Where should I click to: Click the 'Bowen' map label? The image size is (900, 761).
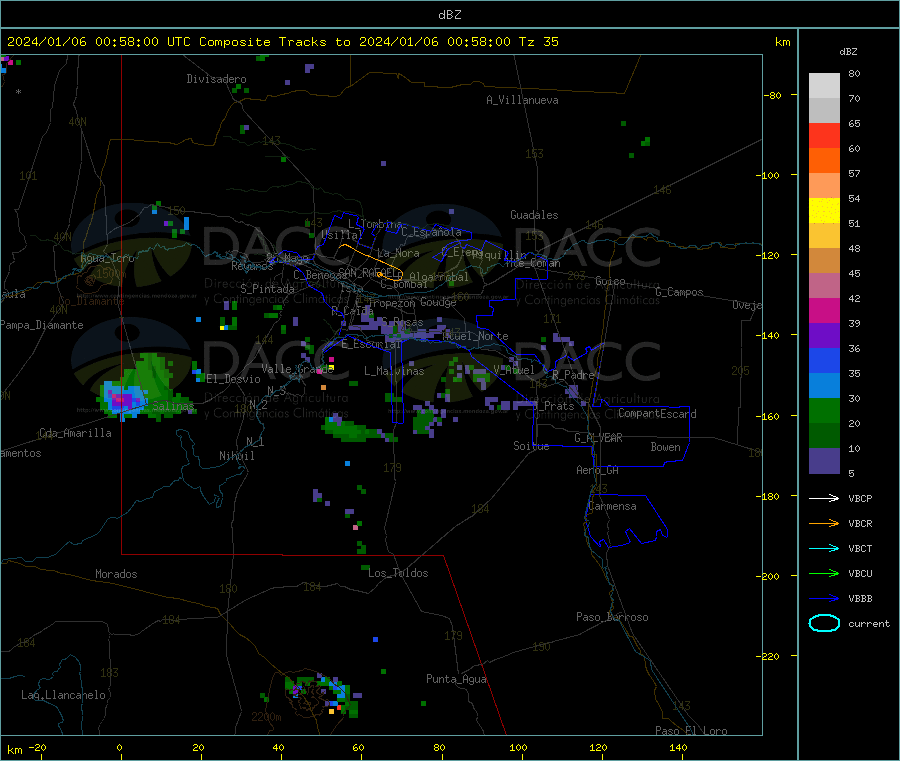665,447
